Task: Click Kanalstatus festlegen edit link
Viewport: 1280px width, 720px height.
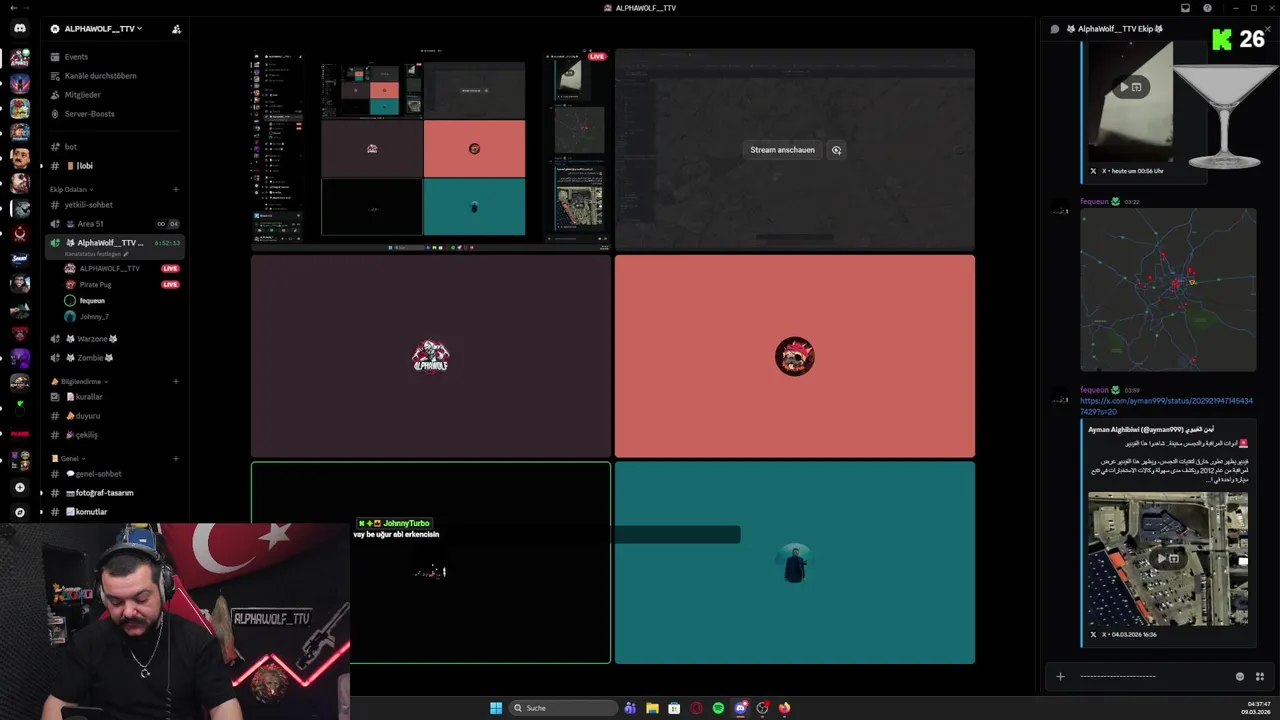Action: 97,254
